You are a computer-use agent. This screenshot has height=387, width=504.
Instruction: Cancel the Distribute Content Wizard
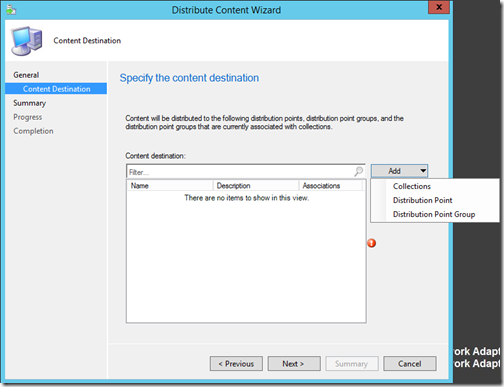tap(410, 364)
